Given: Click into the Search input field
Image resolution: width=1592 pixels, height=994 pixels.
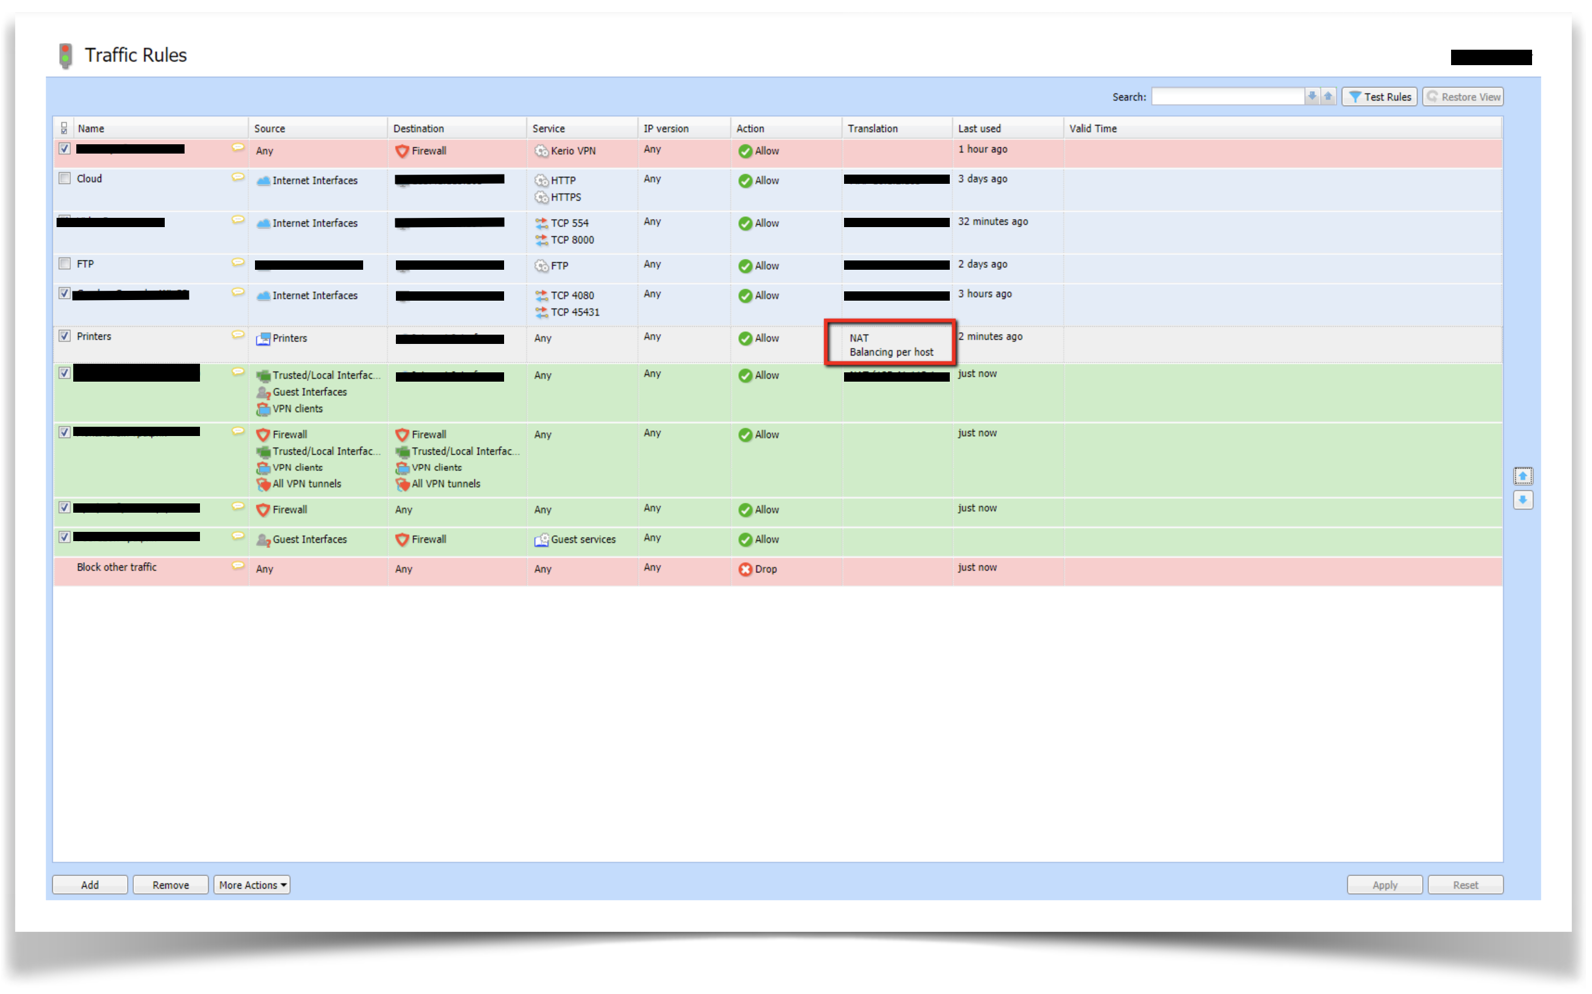Looking at the screenshot, I should click(1227, 97).
